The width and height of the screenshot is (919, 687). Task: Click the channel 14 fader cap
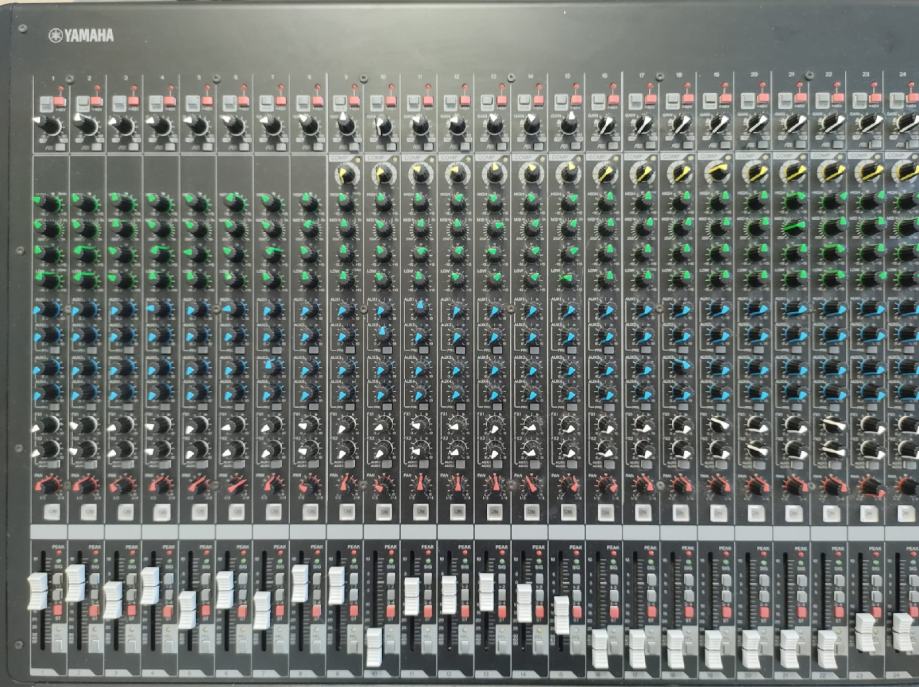click(524, 603)
